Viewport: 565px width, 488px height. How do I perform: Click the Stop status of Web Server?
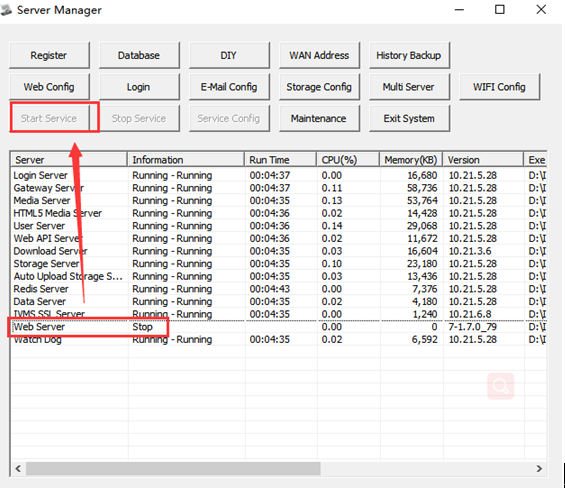pyautogui.click(x=142, y=327)
